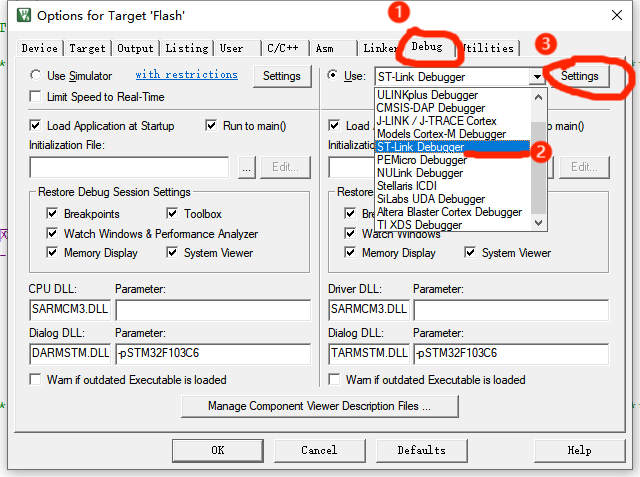Click Driver DLL field SARMCM3.DLL

coord(369,309)
